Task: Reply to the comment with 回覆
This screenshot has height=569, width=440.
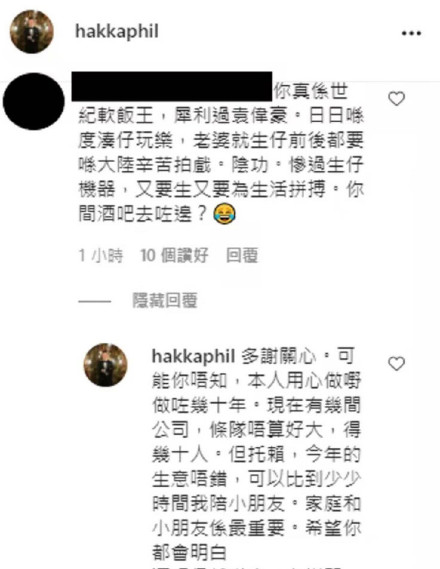Action: point(242,255)
